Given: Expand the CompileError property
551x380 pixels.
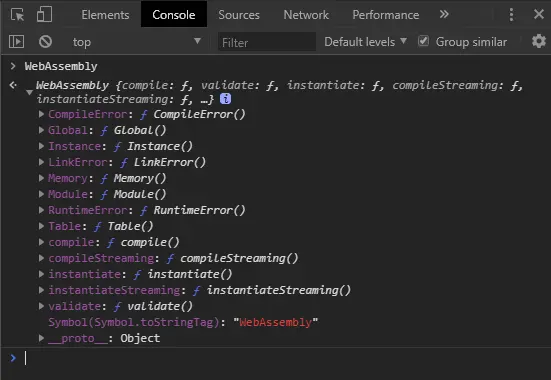Looking at the screenshot, I should click(41, 114).
